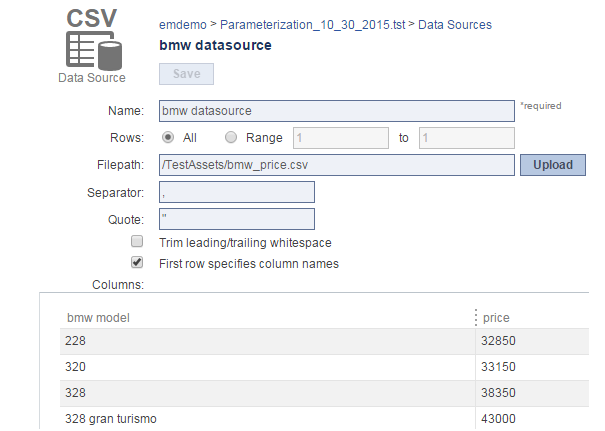
Task: Click the Save button
Action: click(186, 74)
